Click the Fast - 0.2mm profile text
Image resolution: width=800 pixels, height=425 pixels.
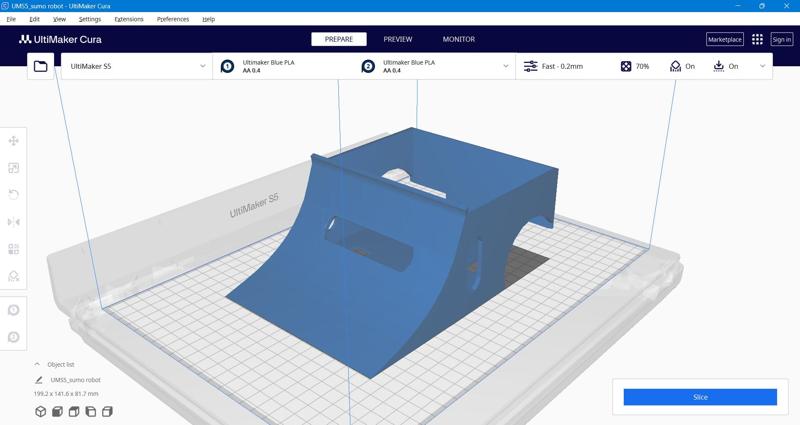coord(562,66)
